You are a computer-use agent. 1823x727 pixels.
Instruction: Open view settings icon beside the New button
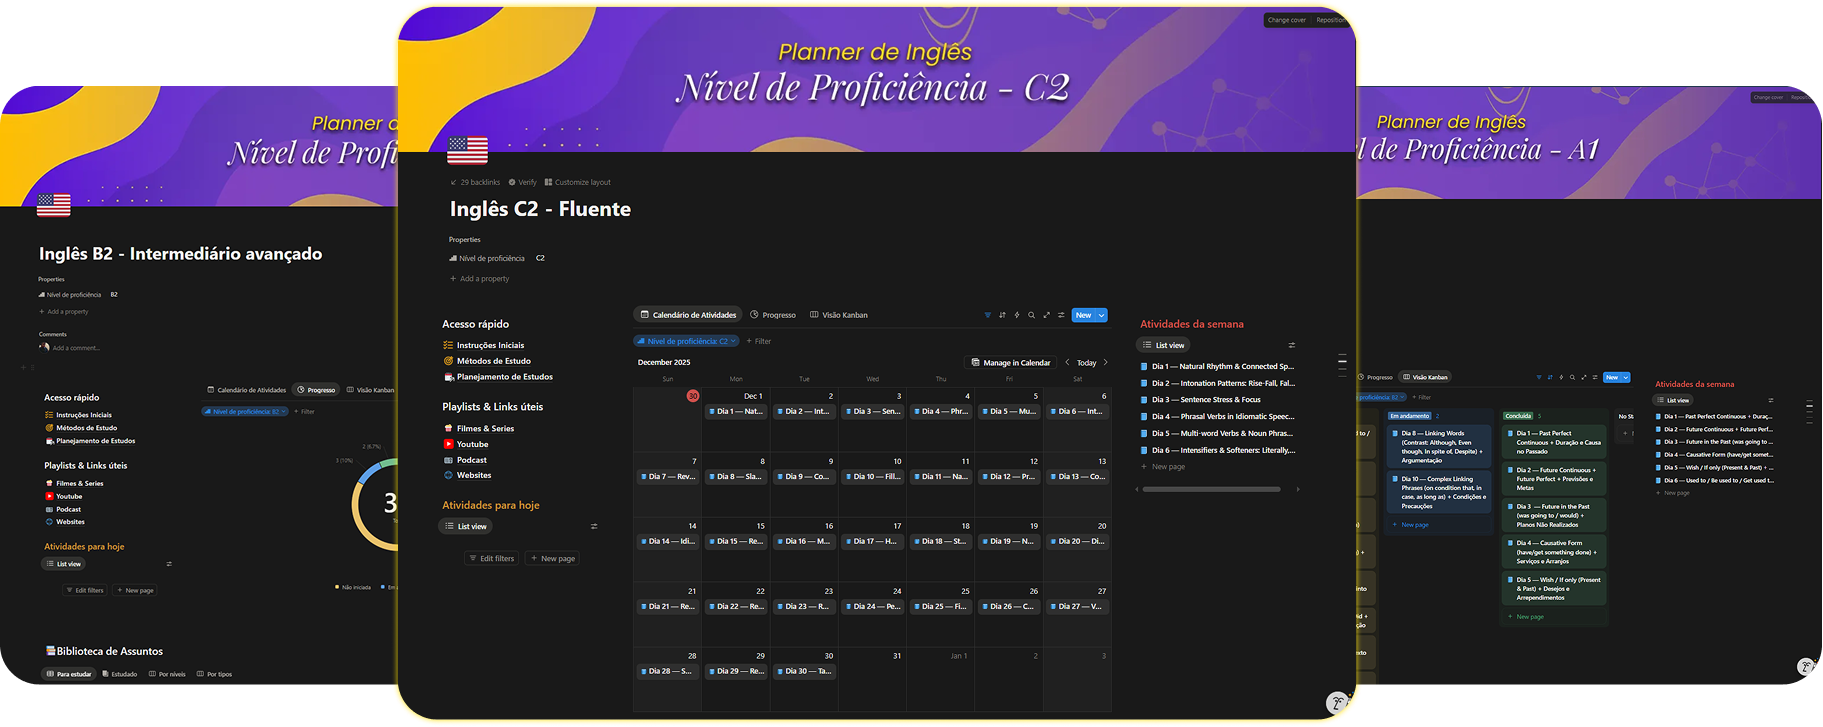coord(1061,315)
